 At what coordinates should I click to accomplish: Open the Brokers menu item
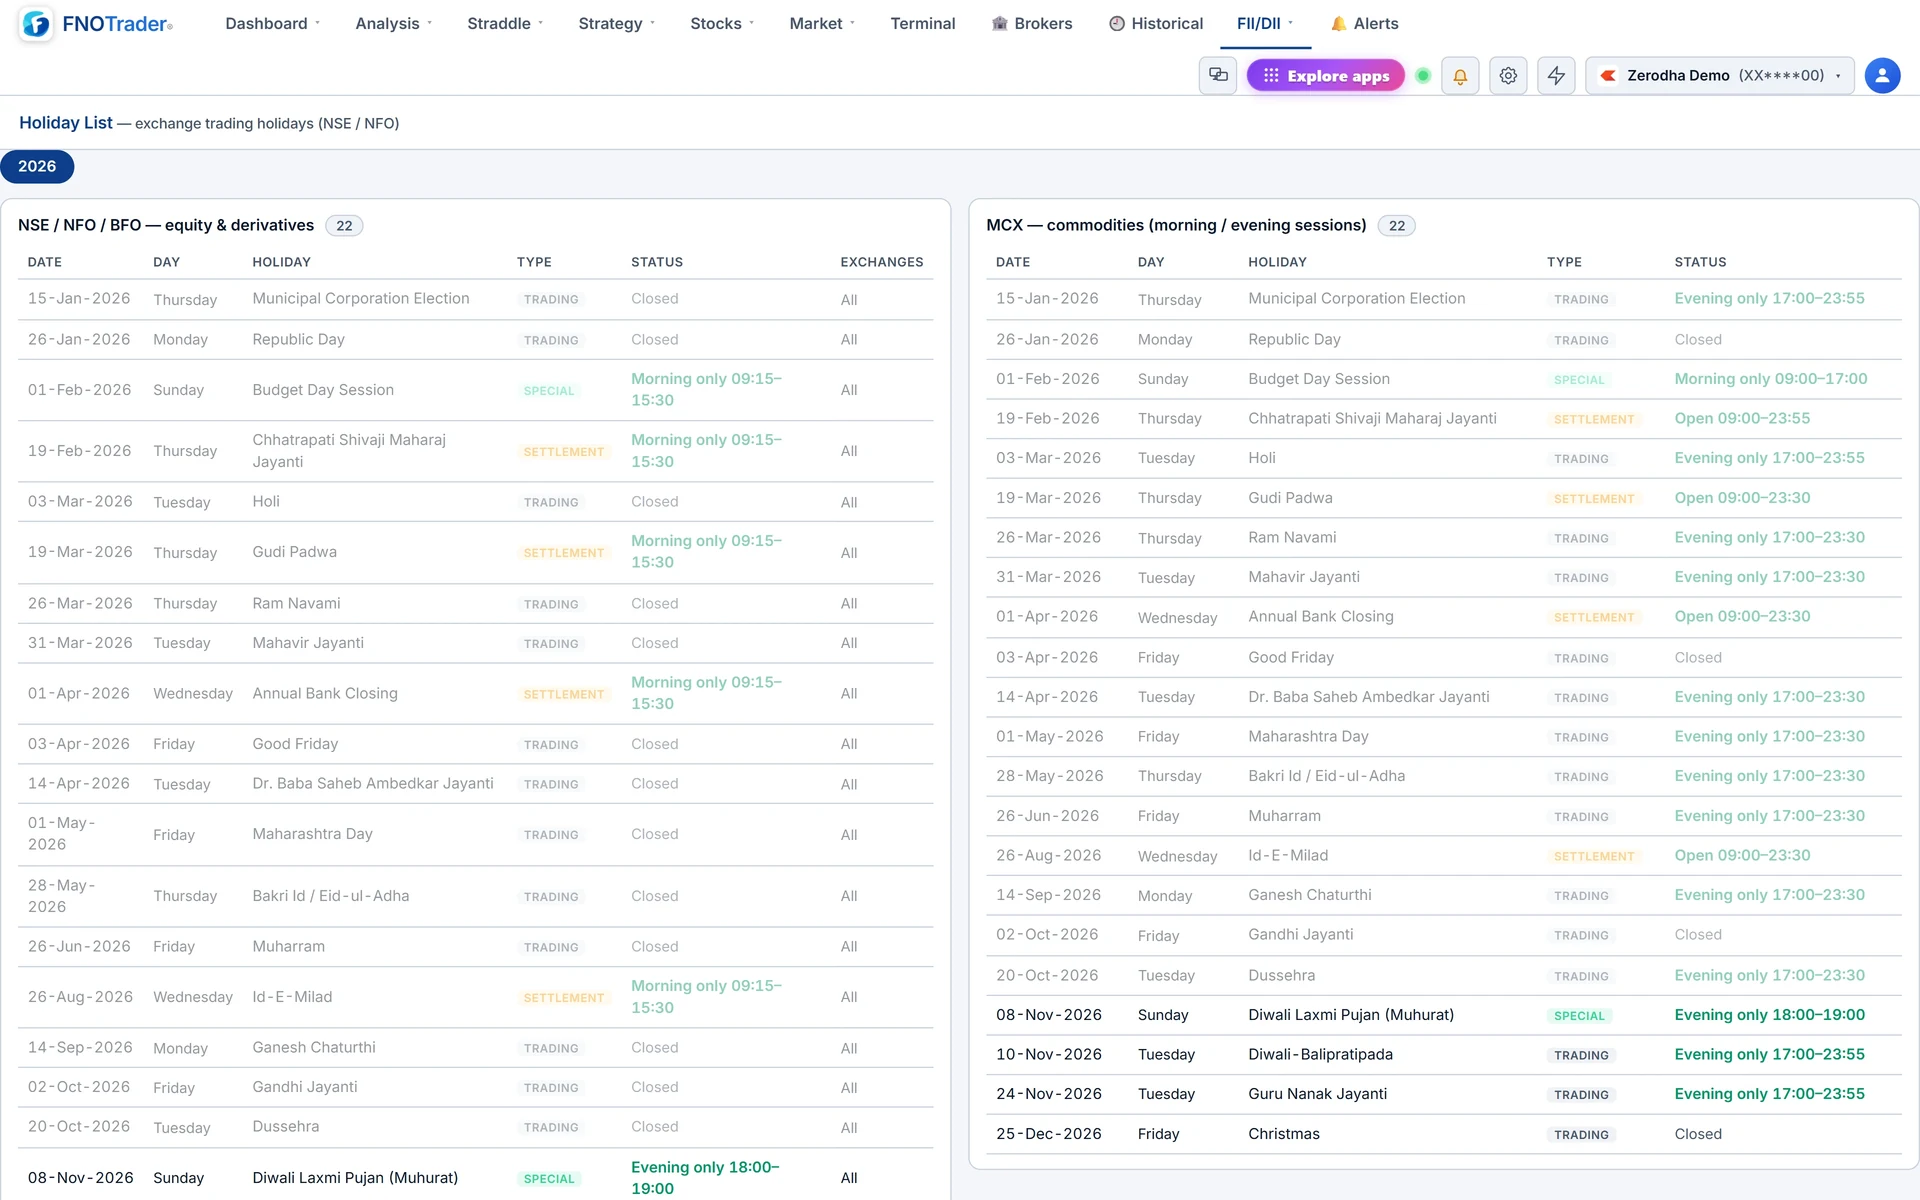1031,23
